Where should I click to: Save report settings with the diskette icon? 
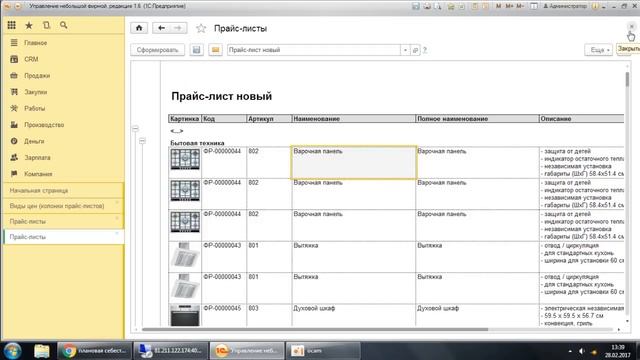tap(196, 50)
